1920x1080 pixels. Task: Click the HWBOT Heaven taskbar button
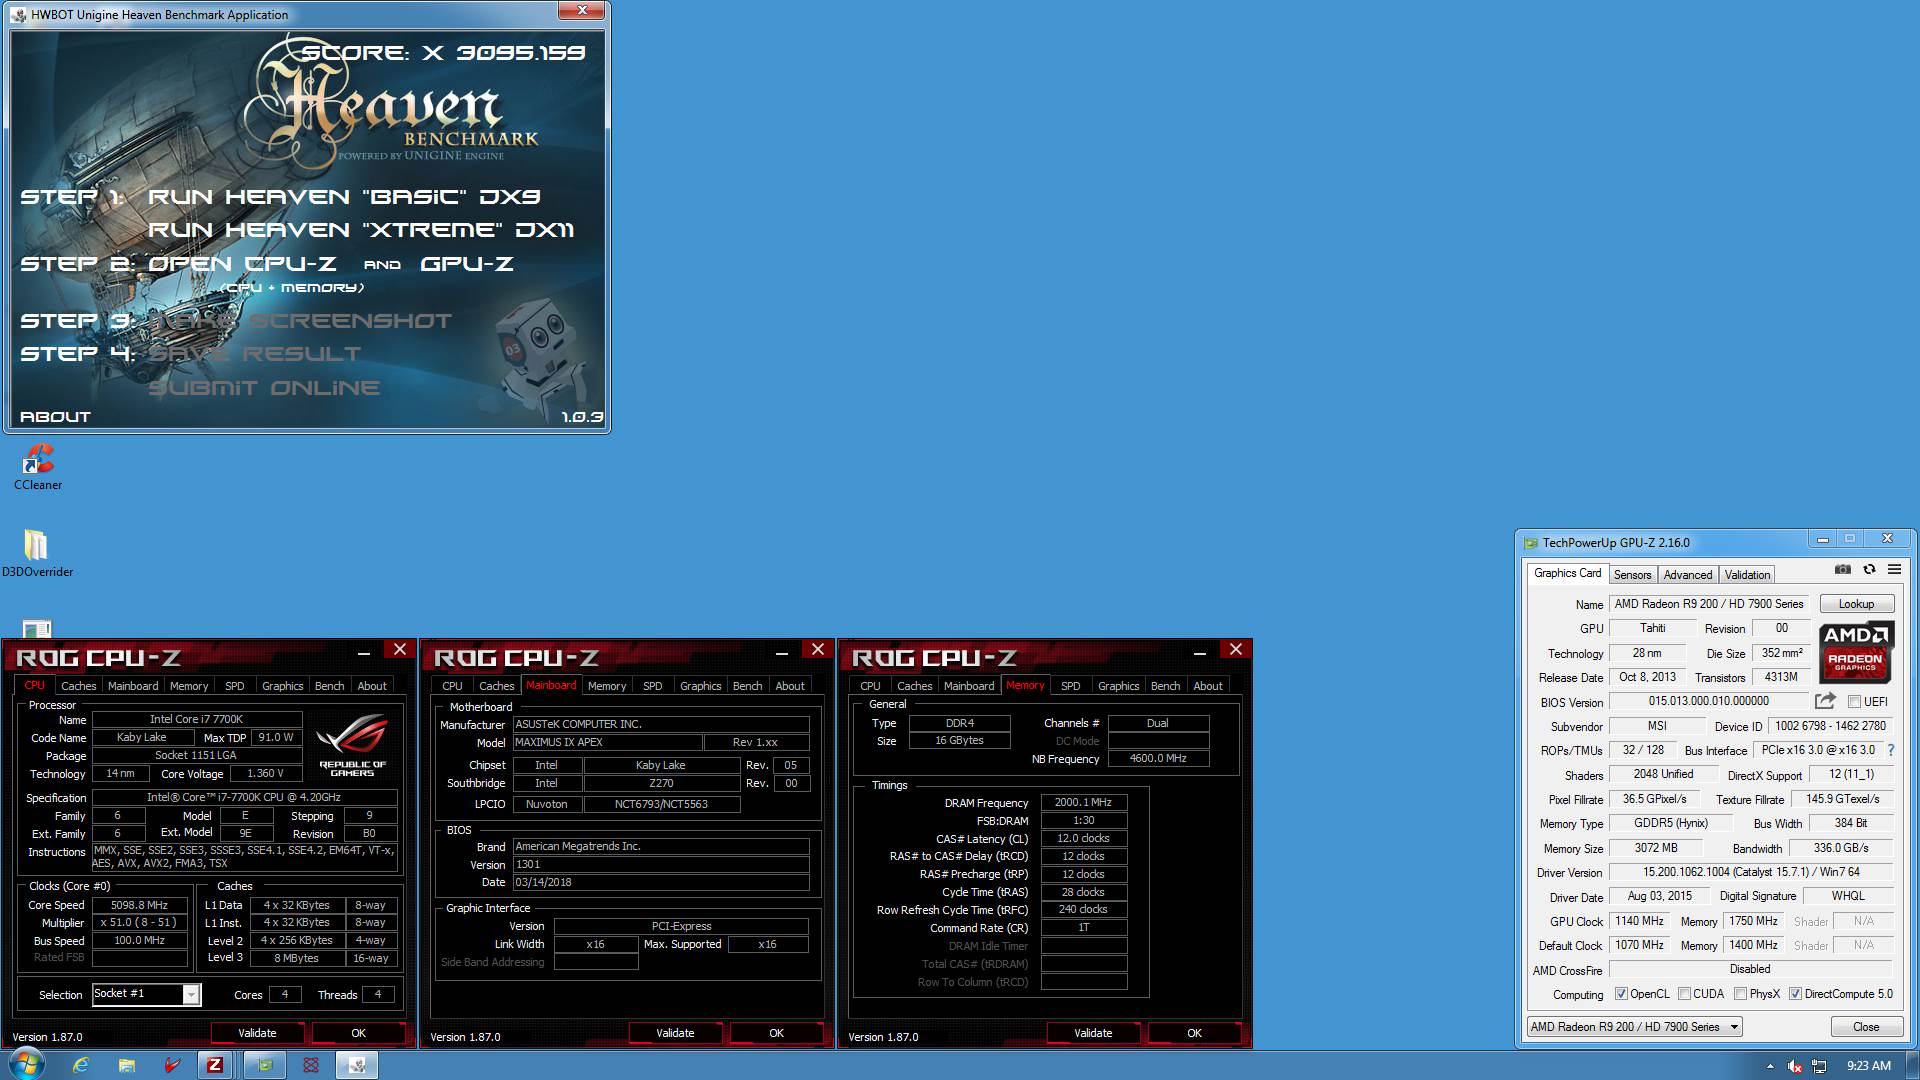click(x=357, y=1065)
